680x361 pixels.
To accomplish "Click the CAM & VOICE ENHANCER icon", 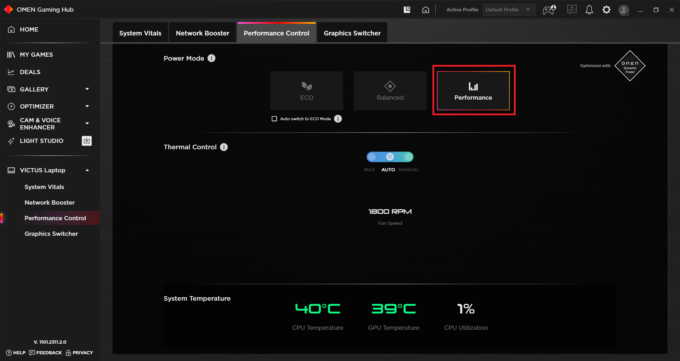I will (11, 124).
